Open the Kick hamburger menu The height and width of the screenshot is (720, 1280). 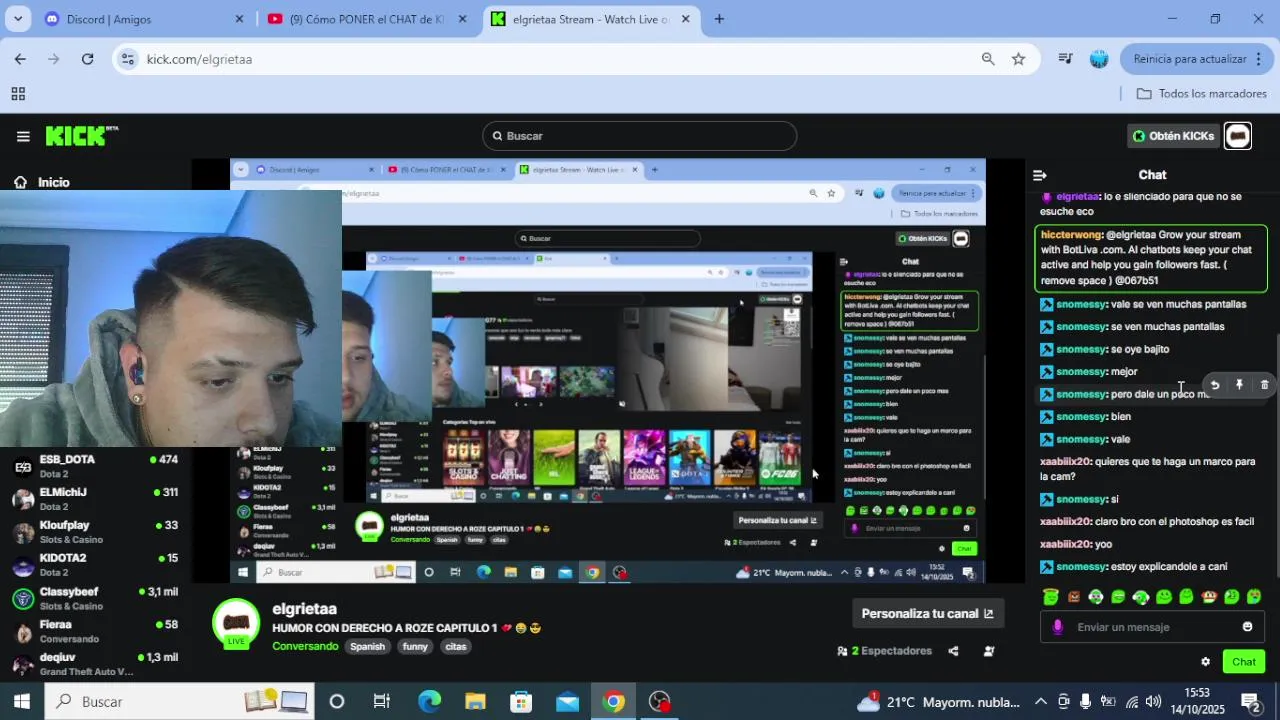(23, 136)
